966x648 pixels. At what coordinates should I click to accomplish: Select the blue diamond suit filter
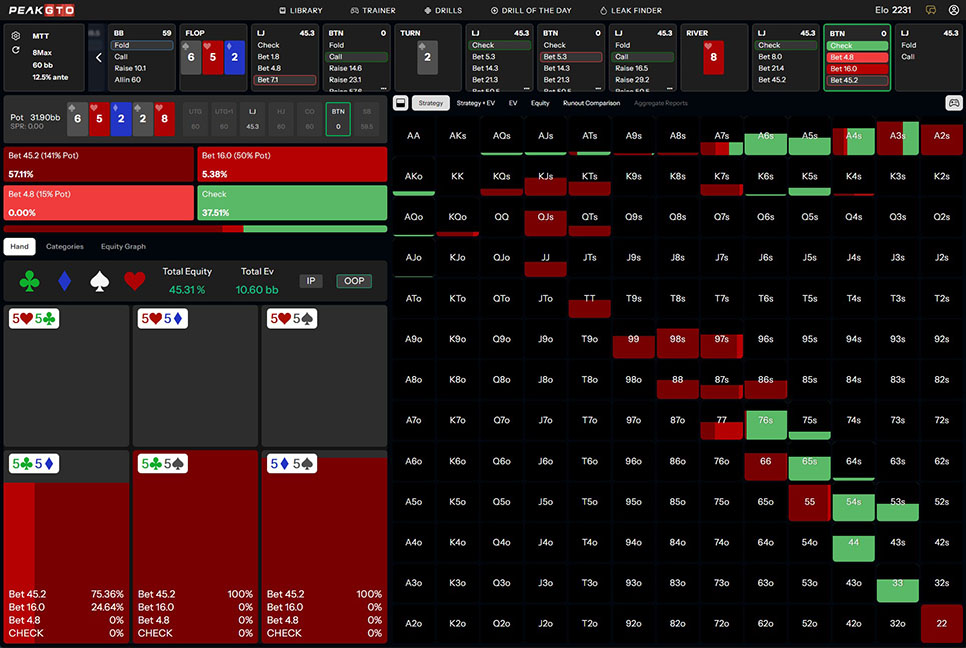[65, 282]
